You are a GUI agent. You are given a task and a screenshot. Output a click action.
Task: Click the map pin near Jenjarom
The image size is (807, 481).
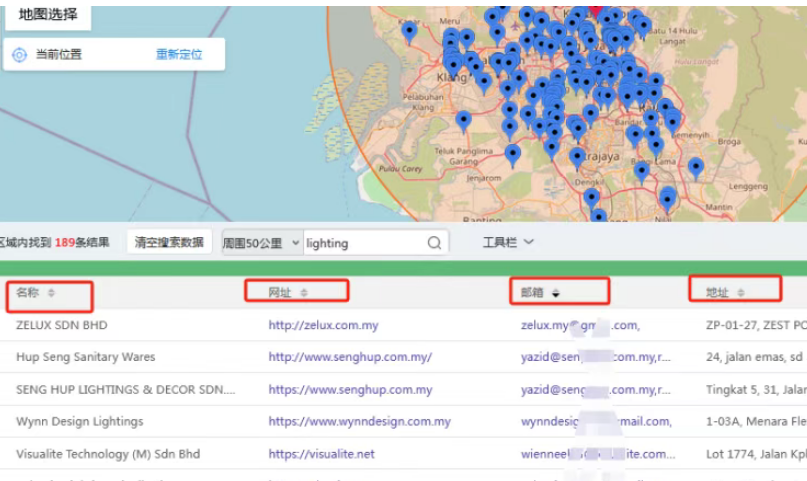512,153
